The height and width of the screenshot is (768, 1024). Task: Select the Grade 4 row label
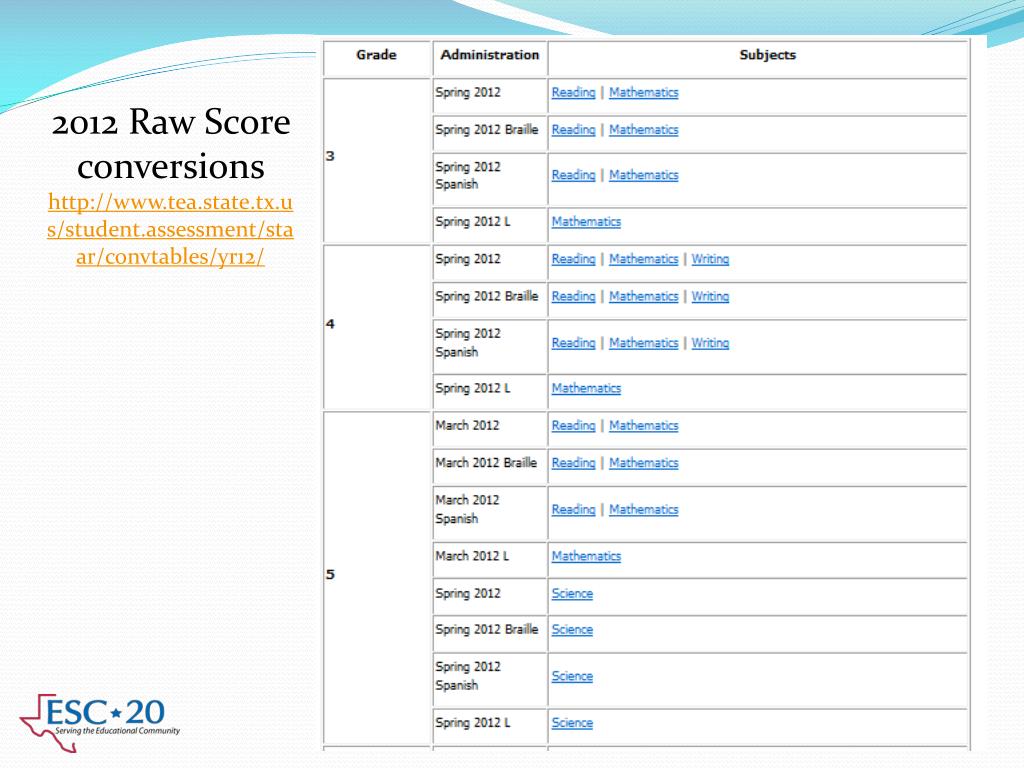330,324
